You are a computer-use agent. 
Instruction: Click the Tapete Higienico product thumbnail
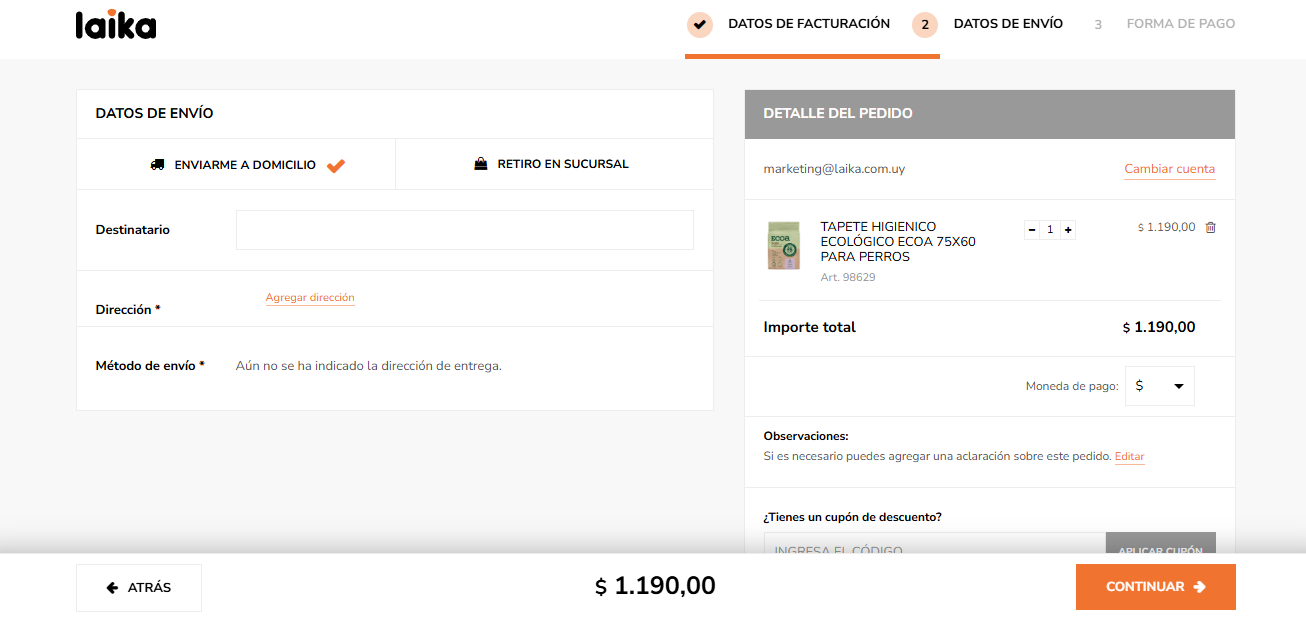point(783,246)
